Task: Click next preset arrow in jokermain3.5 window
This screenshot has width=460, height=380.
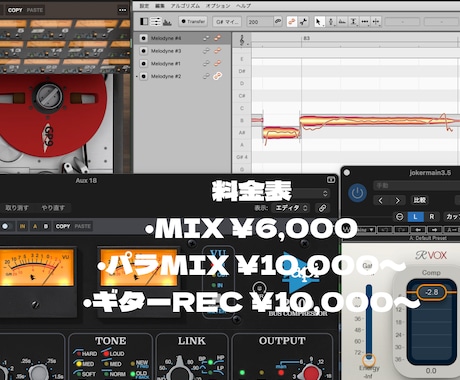Action: pos(397,200)
